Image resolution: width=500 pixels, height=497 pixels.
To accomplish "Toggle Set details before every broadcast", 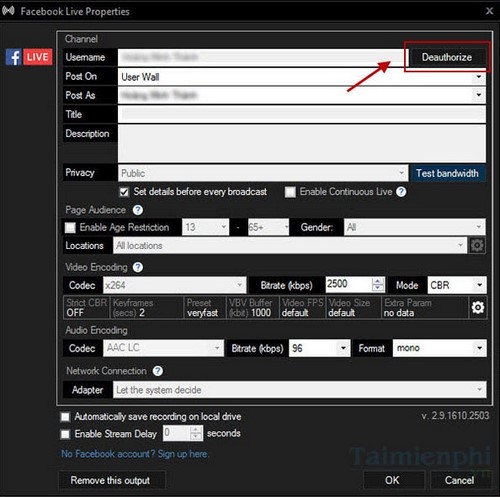I will 124,192.
